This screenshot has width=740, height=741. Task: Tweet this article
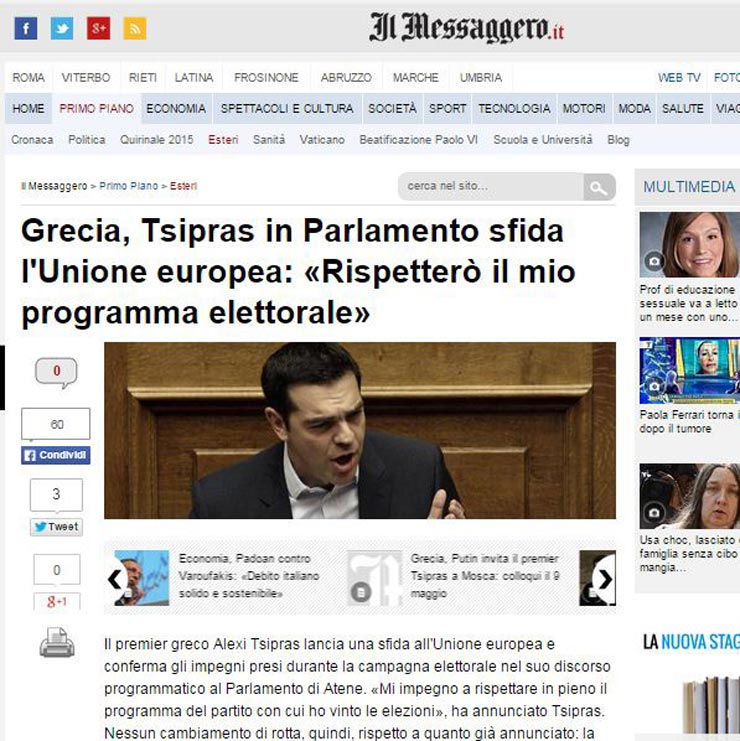56,526
